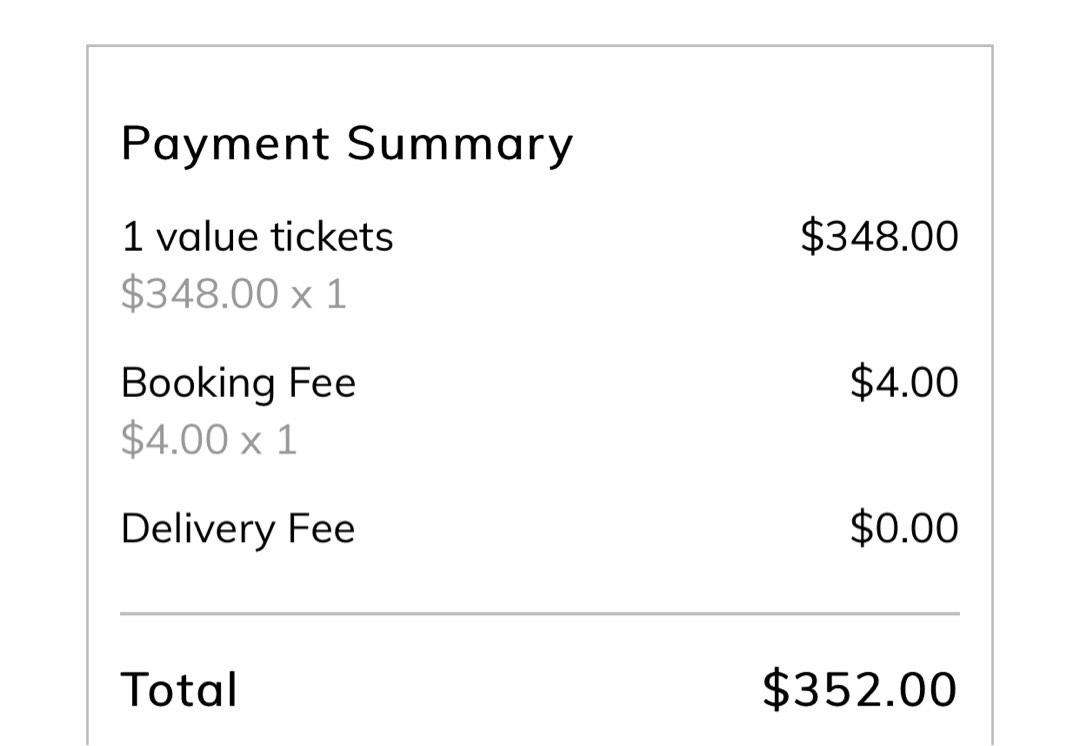Click the left border of the summary card
The image size is (1080, 746).
click(x=87, y=395)
